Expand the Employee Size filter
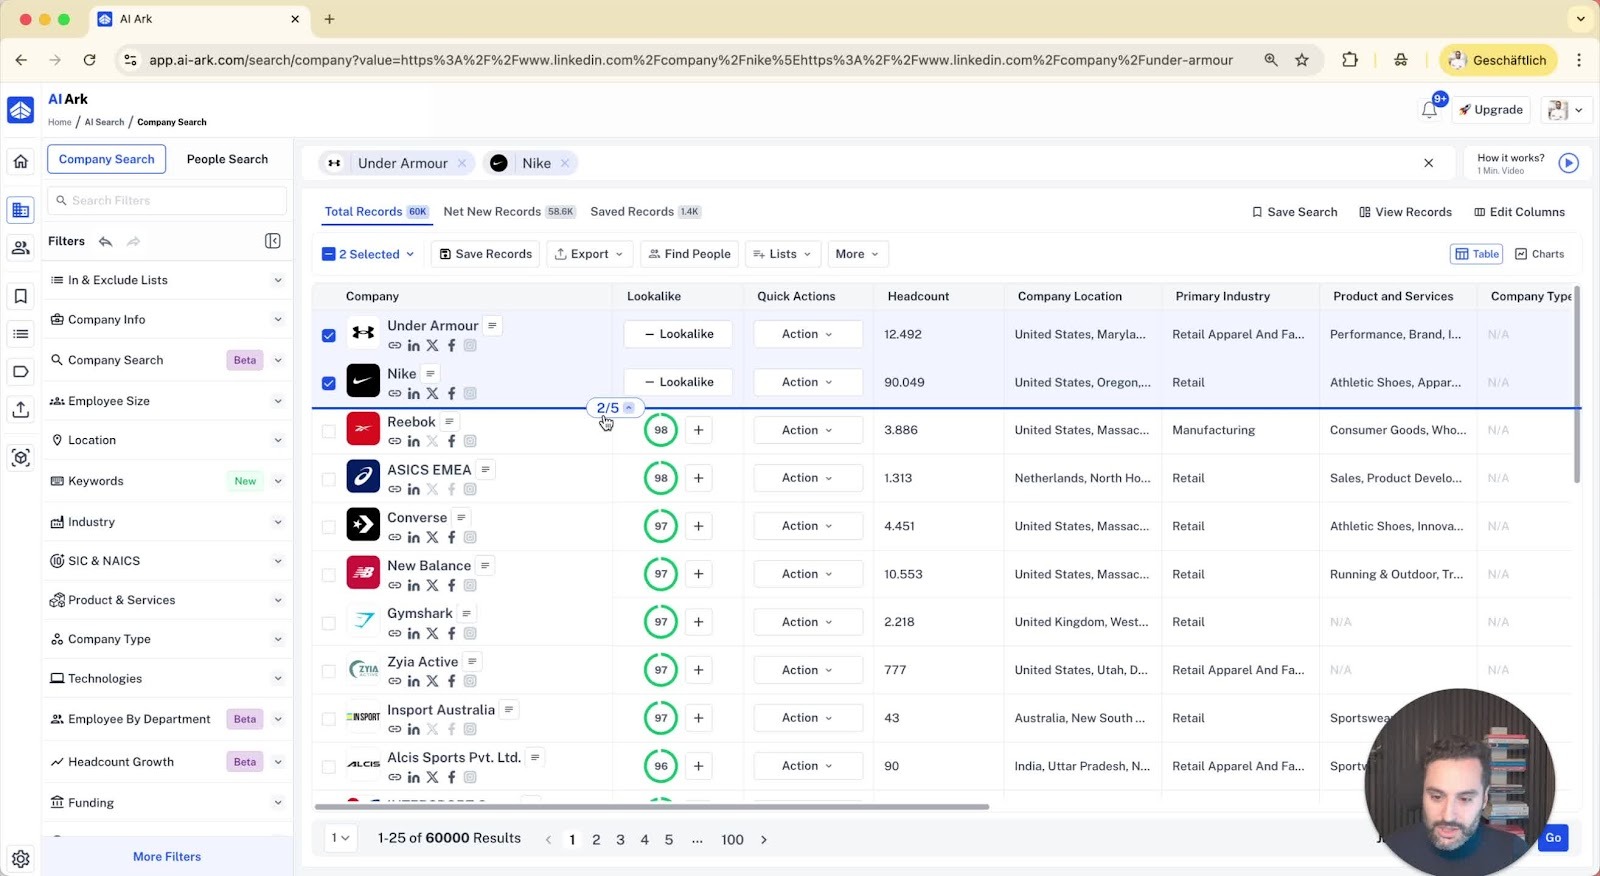This screenshot has width=1600, height=876. pyautogui.click(x=166, y=401)
